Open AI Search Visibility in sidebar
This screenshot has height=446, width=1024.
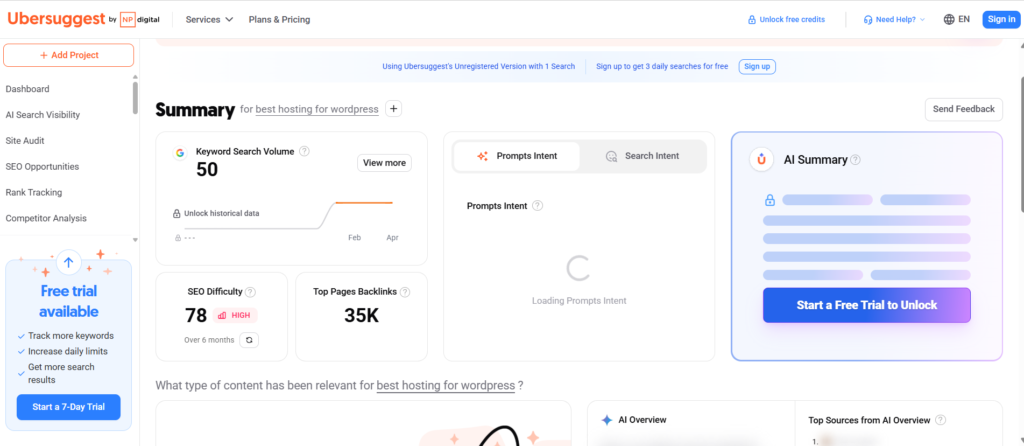click(42, 115)
